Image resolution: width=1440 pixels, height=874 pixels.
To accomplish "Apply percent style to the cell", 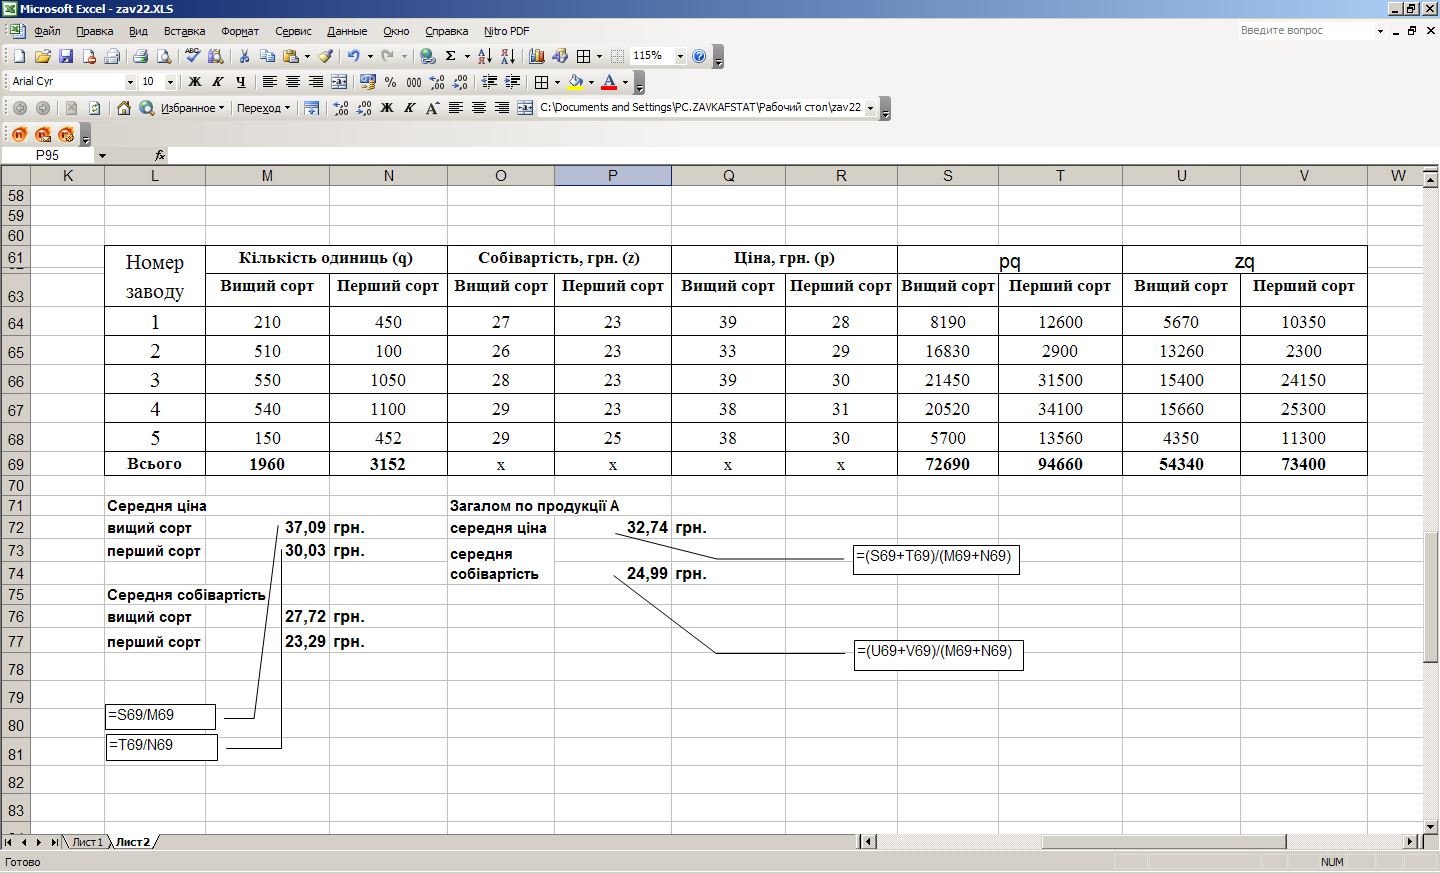I will click(x=391, y=82).
